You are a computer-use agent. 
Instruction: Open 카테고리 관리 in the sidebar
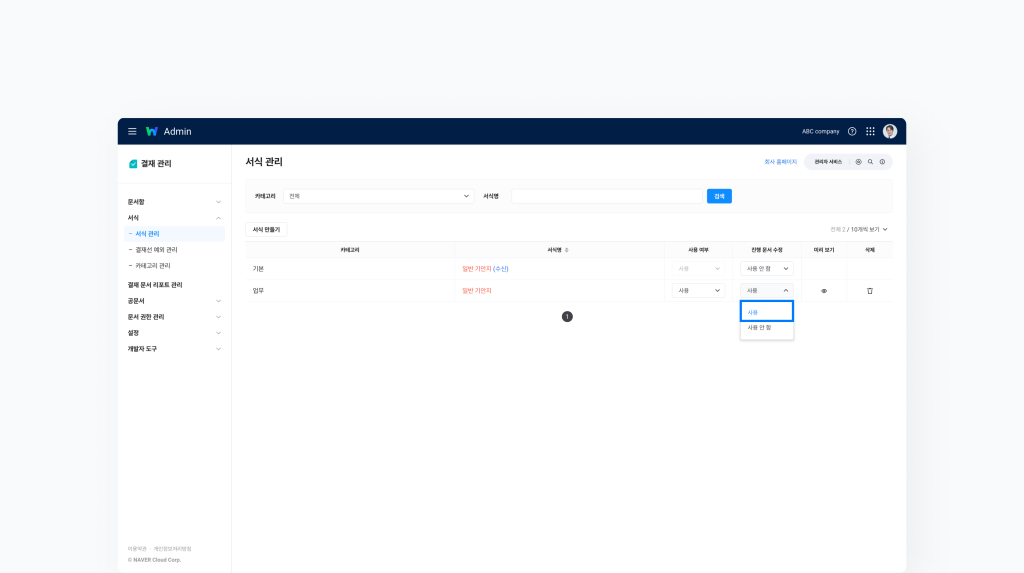(x=153, y=266)
